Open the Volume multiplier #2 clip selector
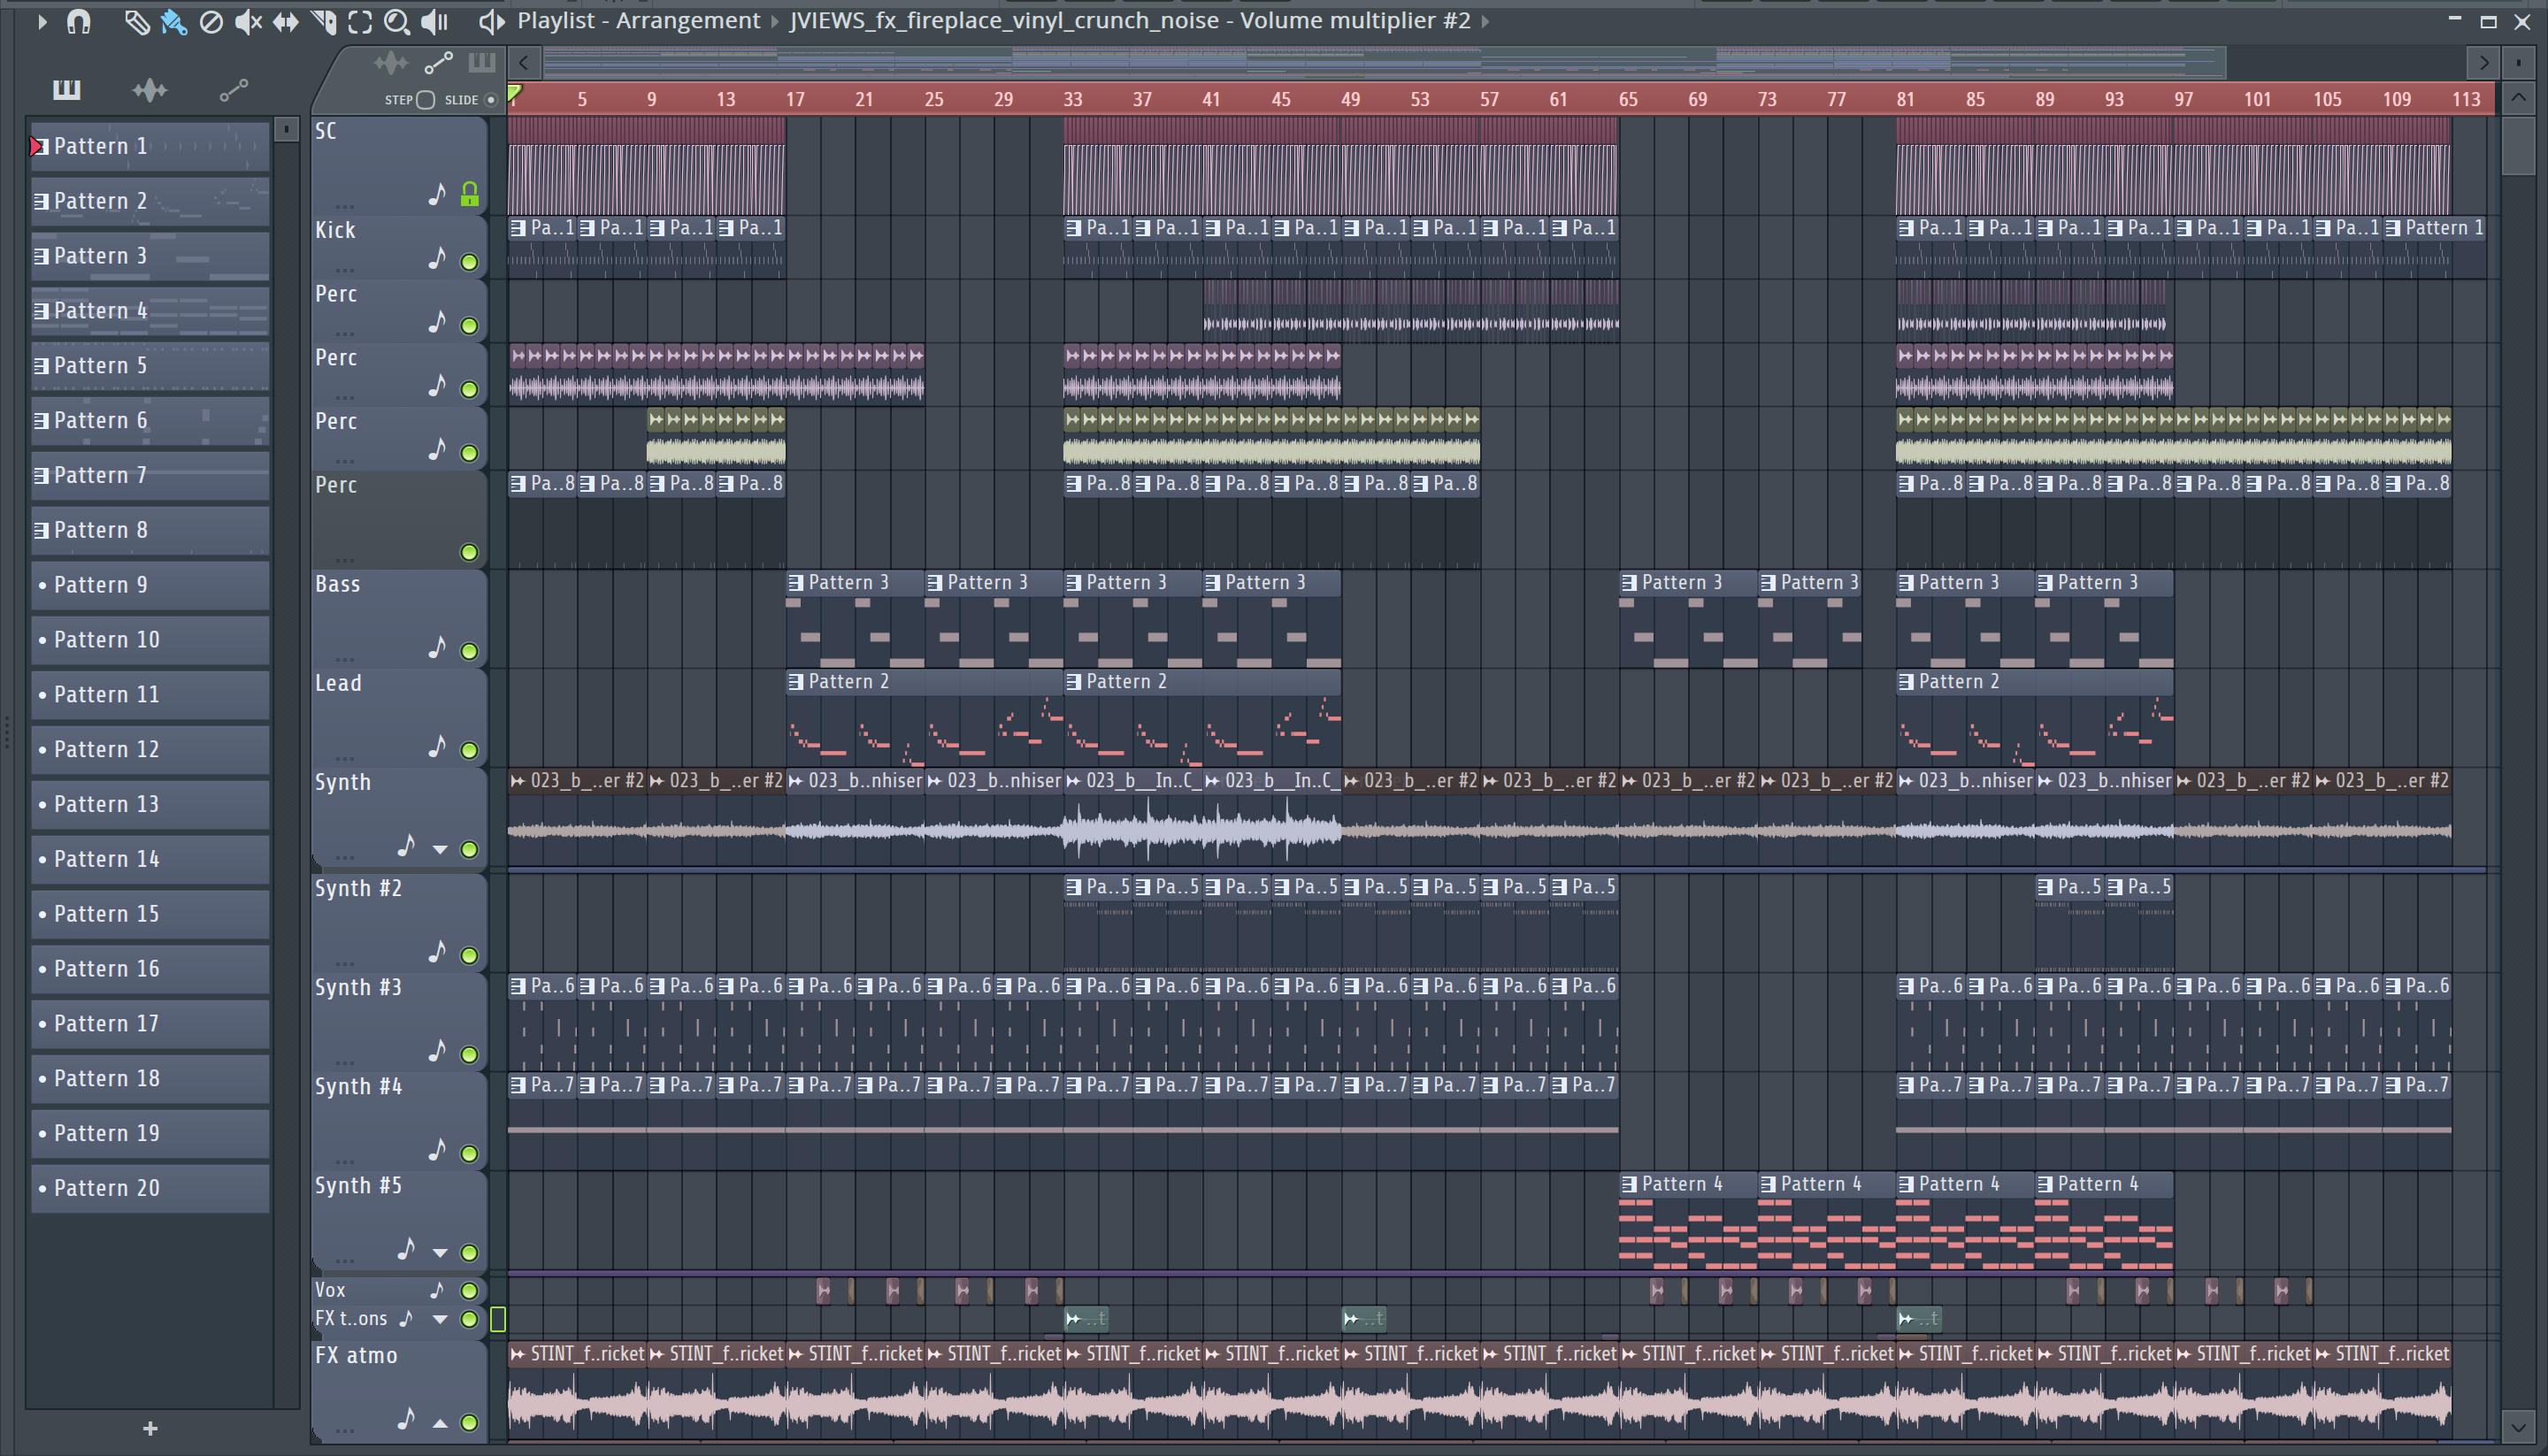 point(1130,21)
